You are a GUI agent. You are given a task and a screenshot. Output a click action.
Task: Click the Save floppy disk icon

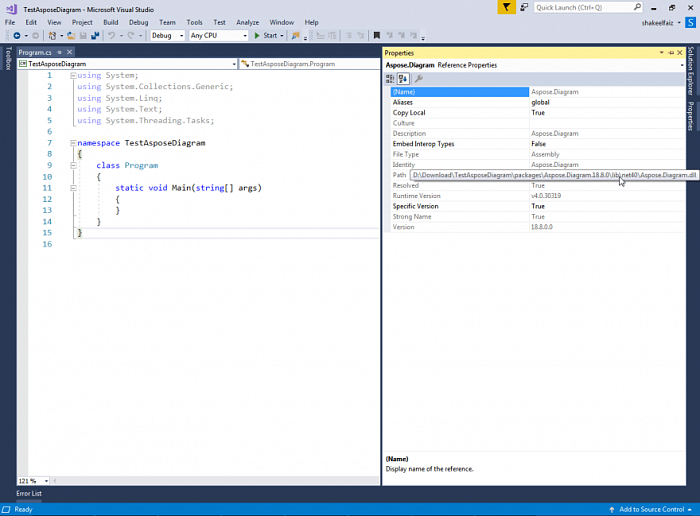coord(83,35)
